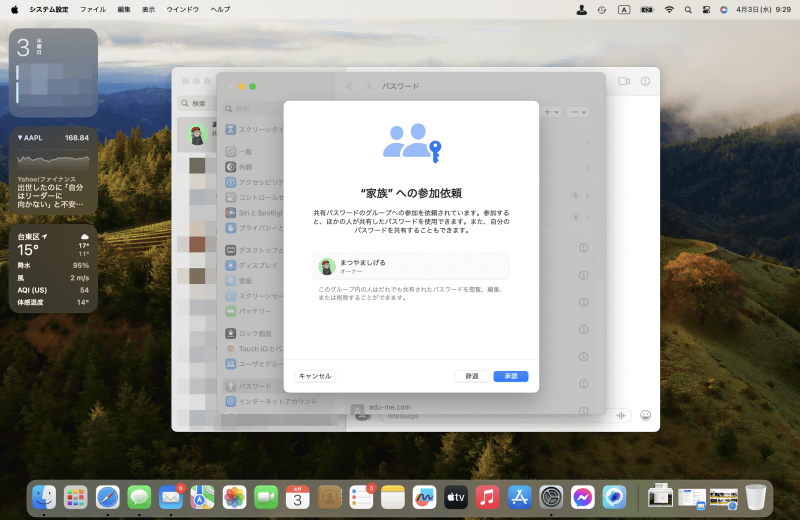Viewport: 800px width, 520px height.
Task: Open Spotlight search in menu bar
Action: [688, 9]
